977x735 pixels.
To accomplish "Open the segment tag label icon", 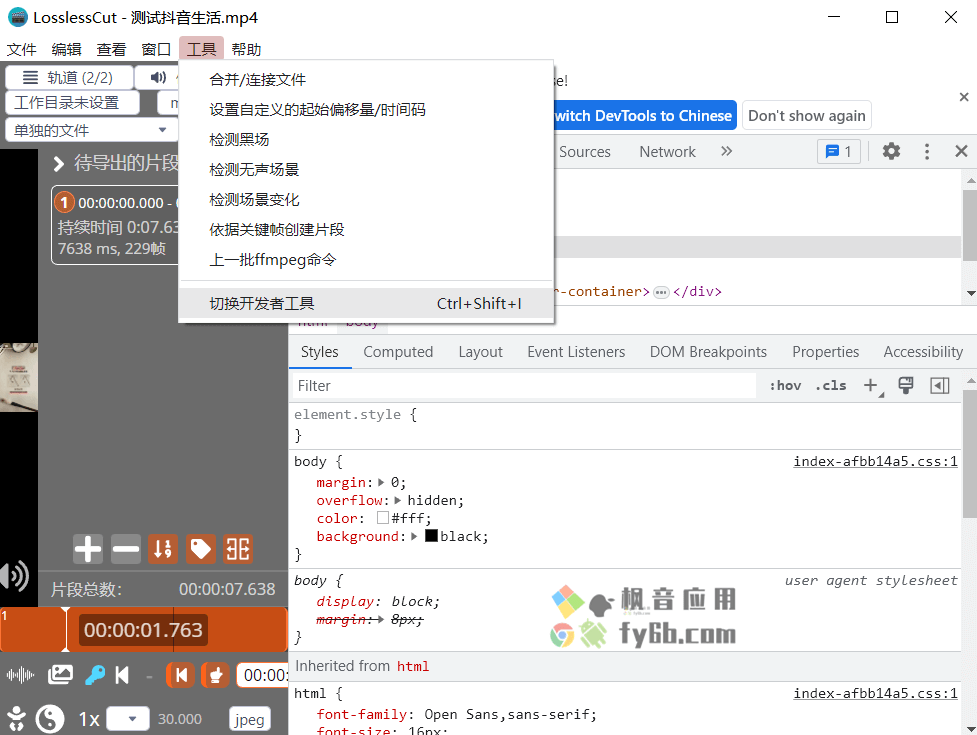I will (201, 549).
